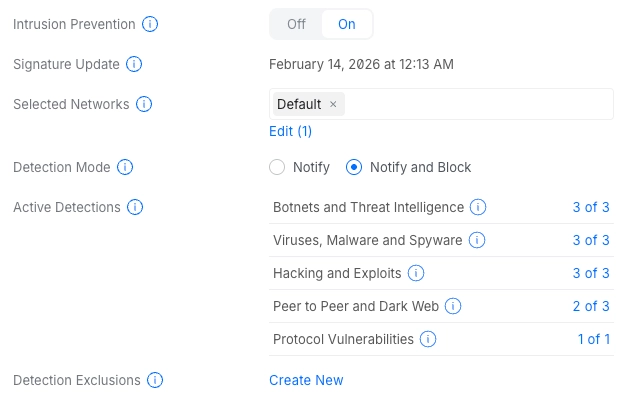Expand Peer to Peer 2 of 3 detections
630x402 pixels.
(x=591, y=306)
